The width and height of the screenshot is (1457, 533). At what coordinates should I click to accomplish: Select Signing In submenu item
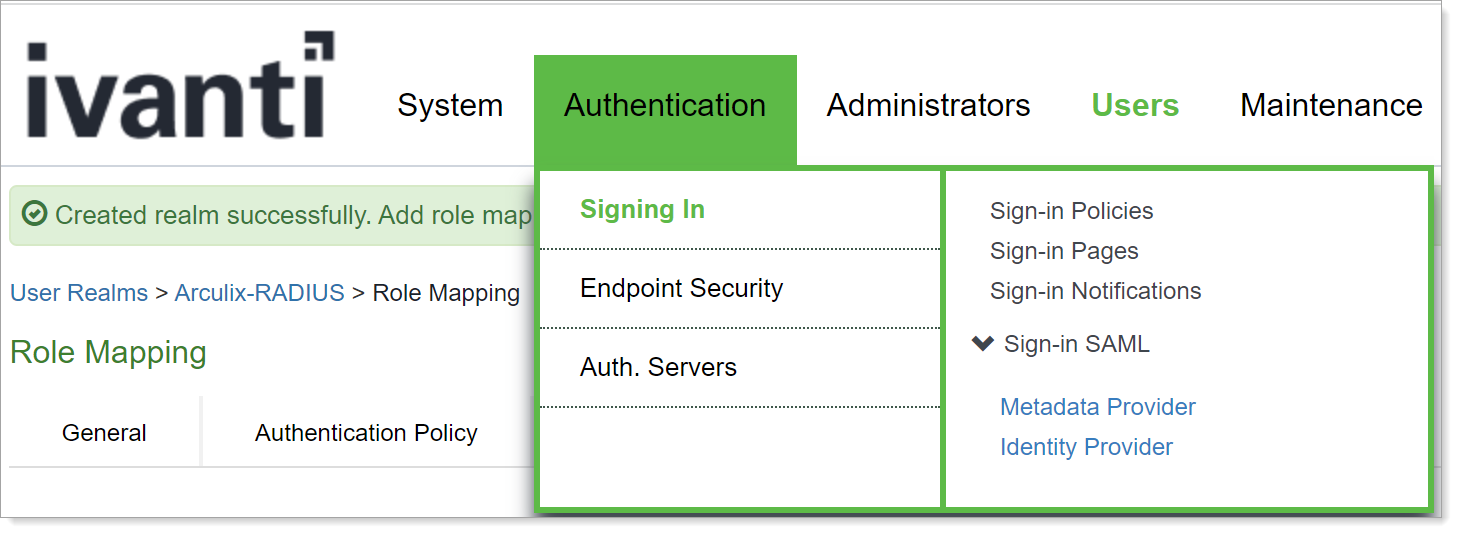pos(642,210)
